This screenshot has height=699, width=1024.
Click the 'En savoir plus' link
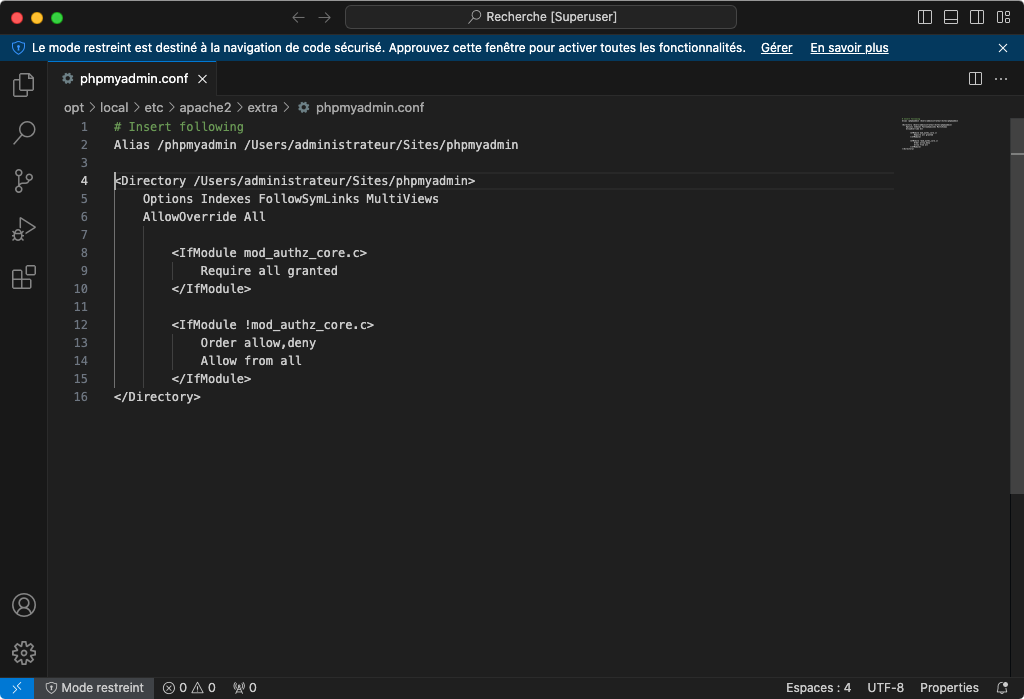coord(849,47)
